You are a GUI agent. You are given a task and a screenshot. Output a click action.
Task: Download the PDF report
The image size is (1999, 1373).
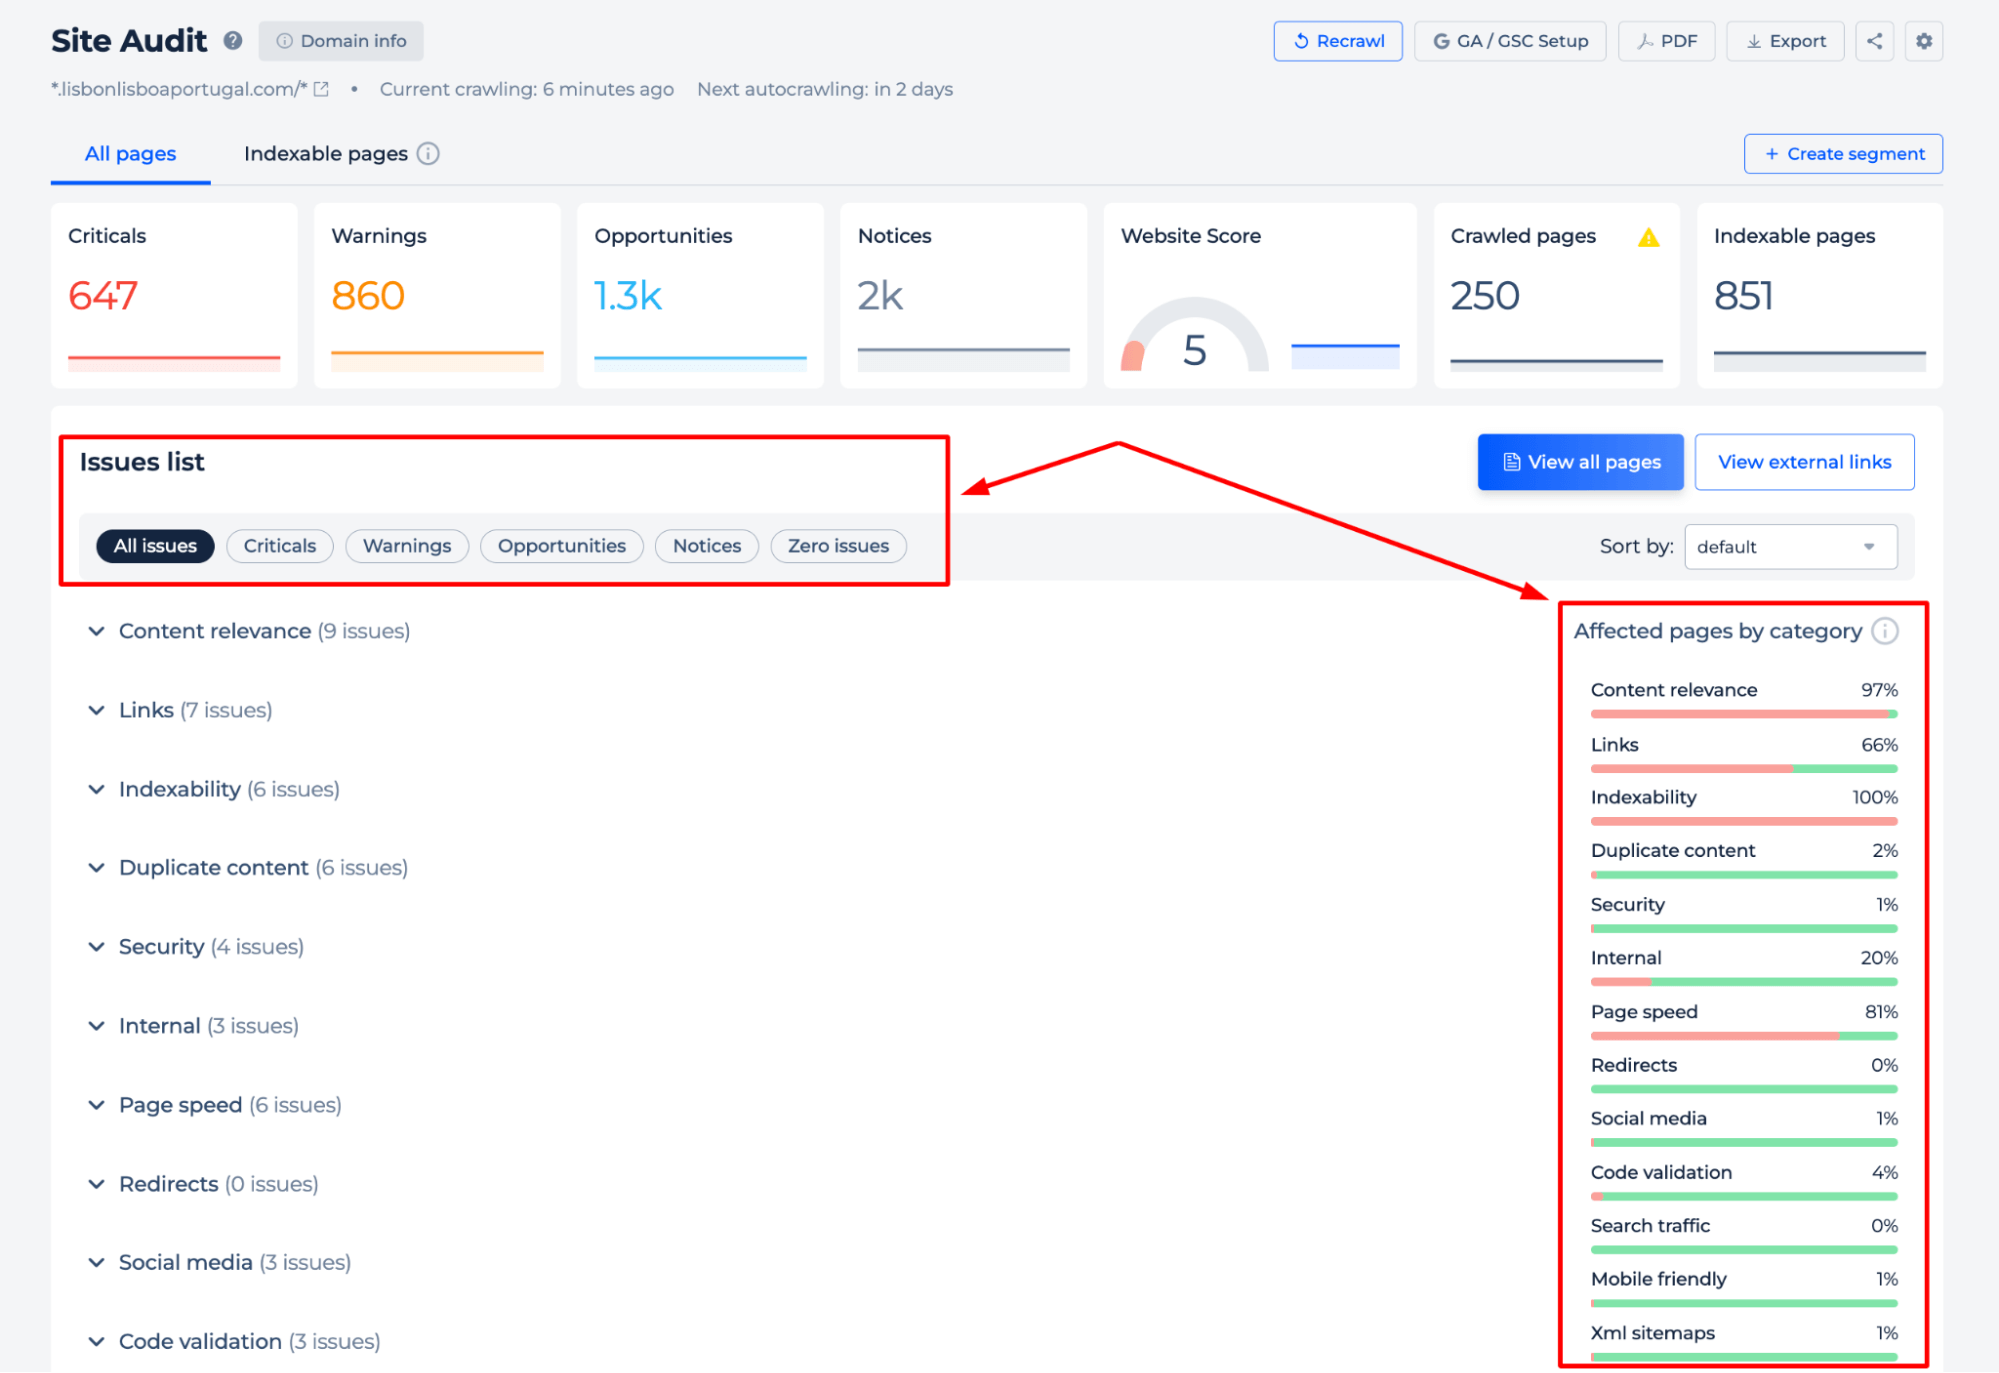tap(1667, 41)
